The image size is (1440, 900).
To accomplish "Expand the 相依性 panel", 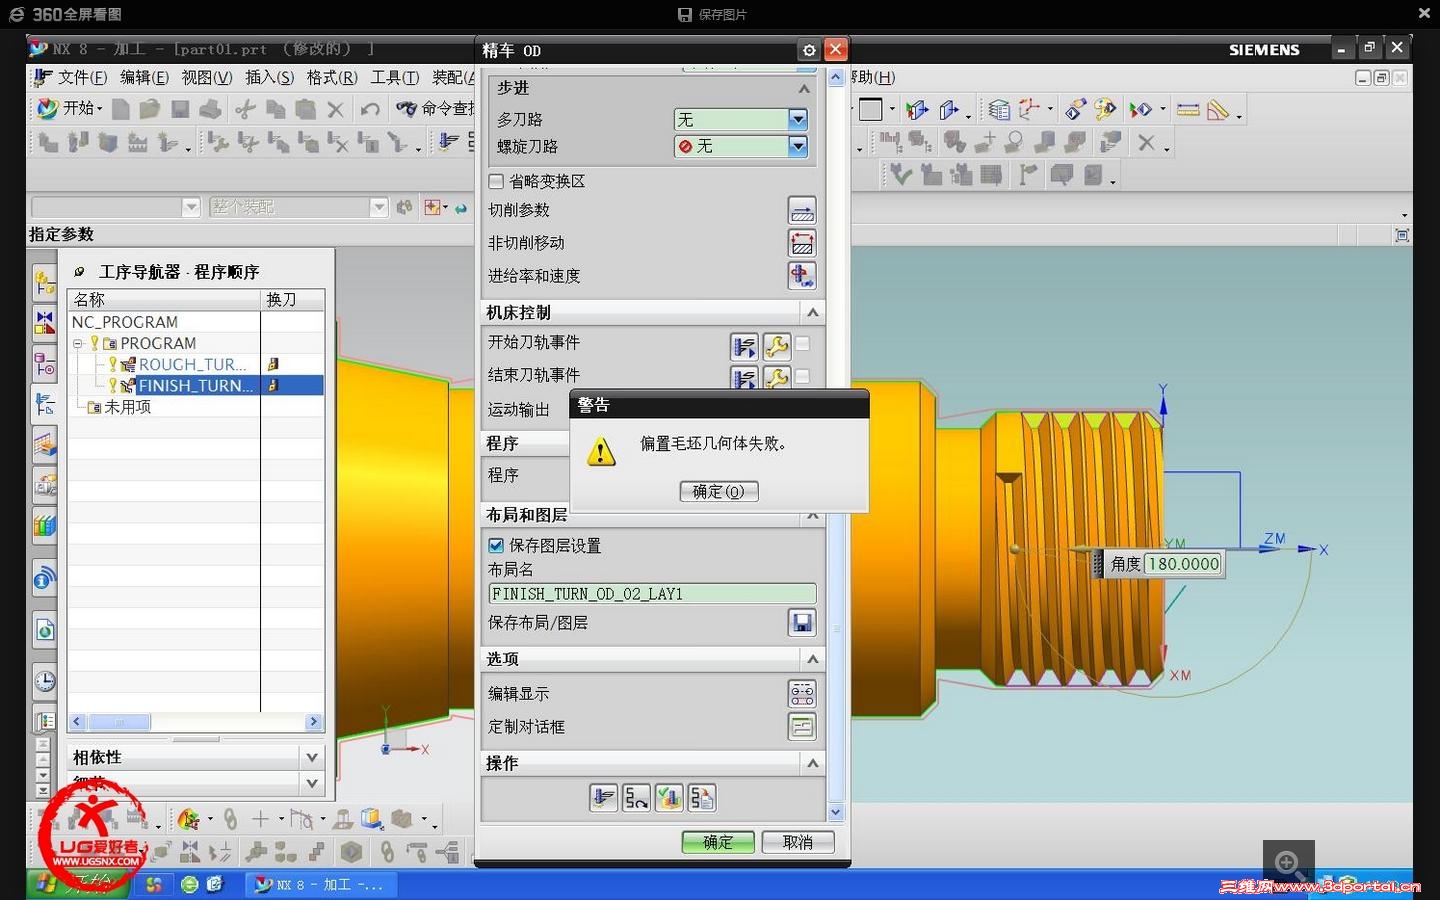I will click(312, 757).
